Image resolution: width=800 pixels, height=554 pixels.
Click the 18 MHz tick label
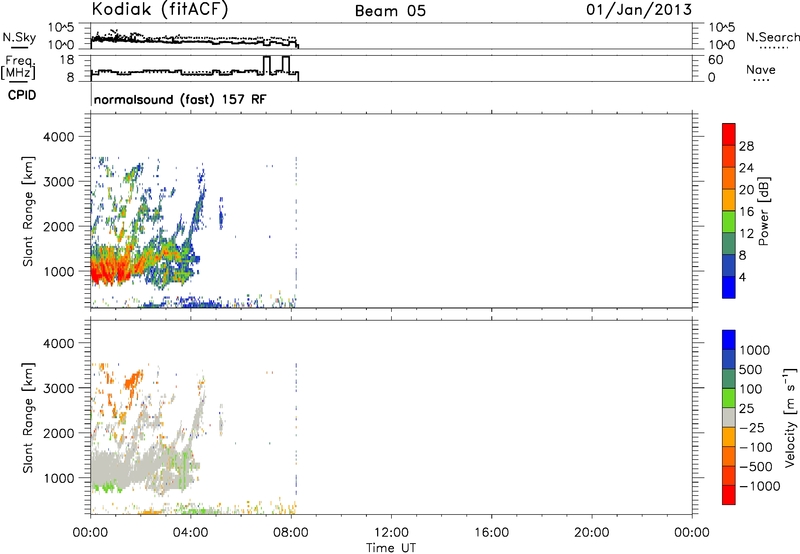(67, 60)
